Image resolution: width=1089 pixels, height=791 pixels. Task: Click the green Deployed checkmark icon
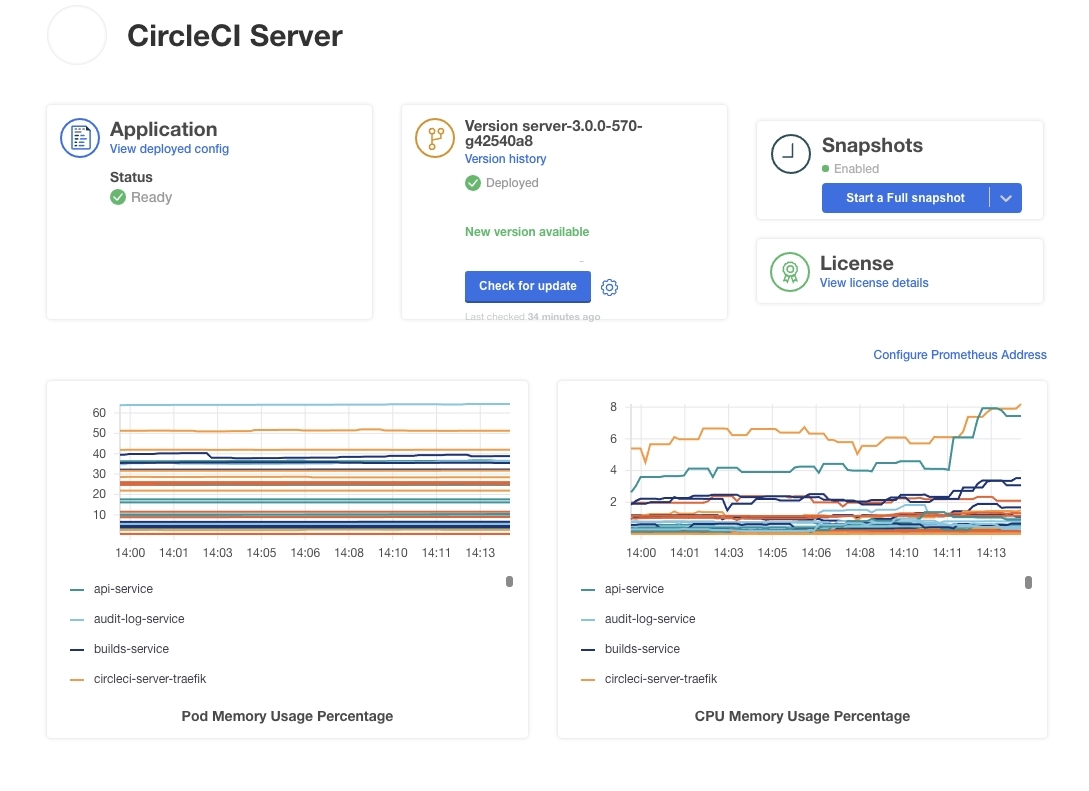[473, 183]
